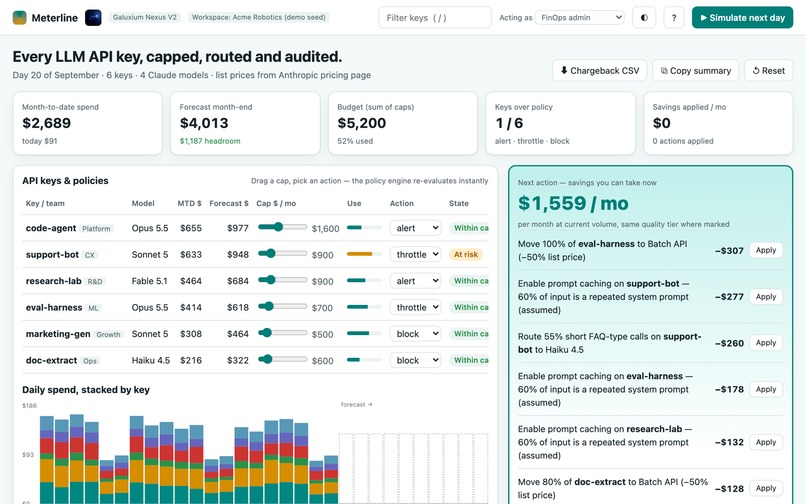Open the research-lab action dropdown

(x=415, y=281)
